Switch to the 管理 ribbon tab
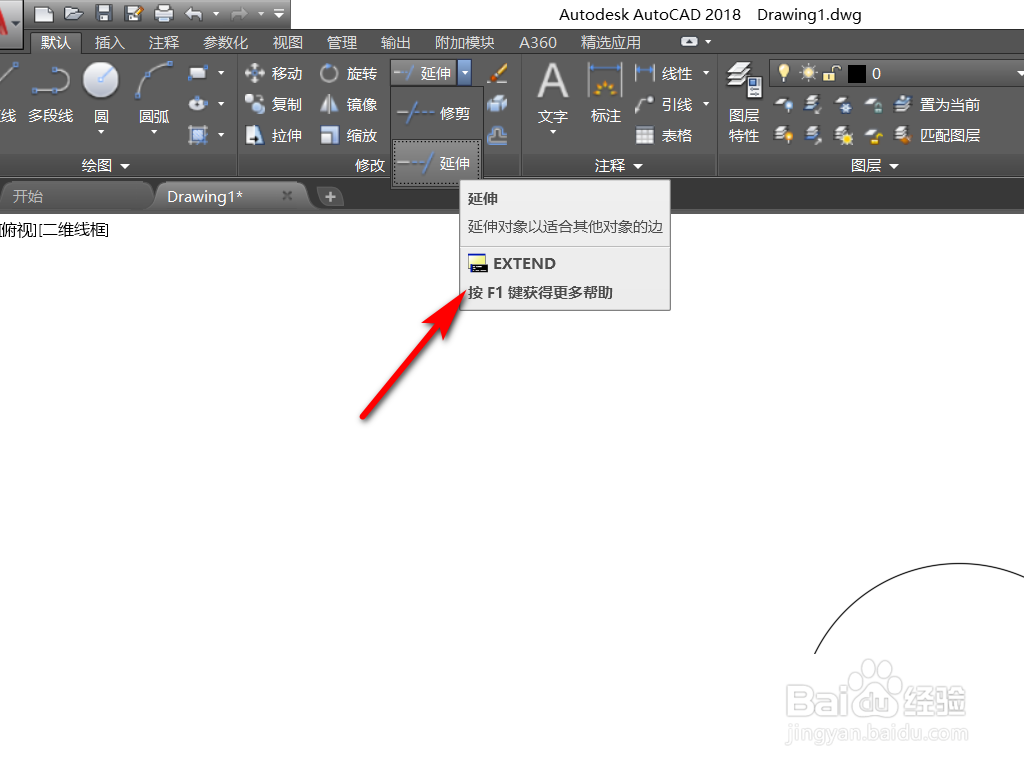This screenshot has height=768, width=1024. pyautogui.click(x=342, y=42)
